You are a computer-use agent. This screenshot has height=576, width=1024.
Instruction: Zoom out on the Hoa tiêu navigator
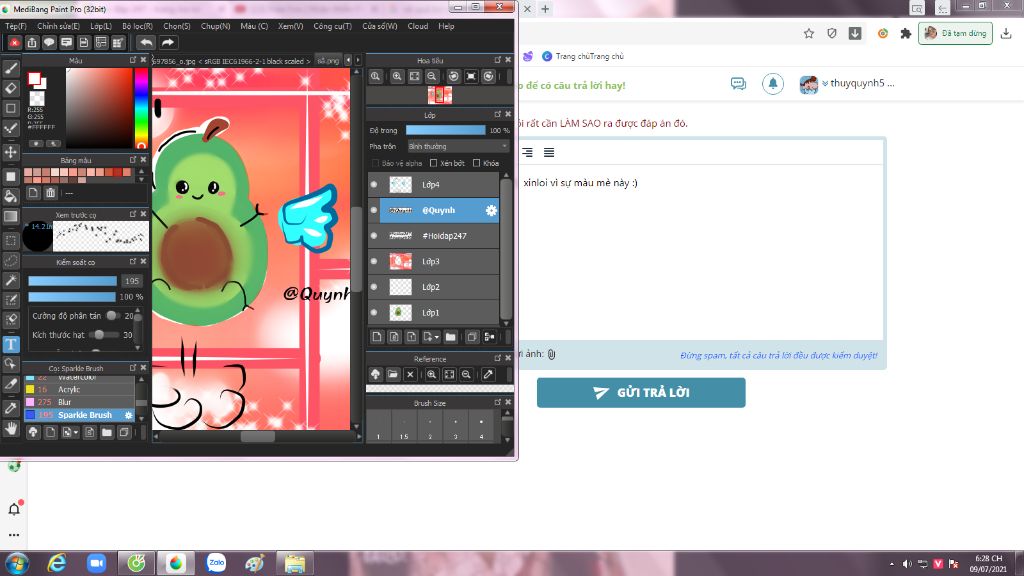coord(432,76)
